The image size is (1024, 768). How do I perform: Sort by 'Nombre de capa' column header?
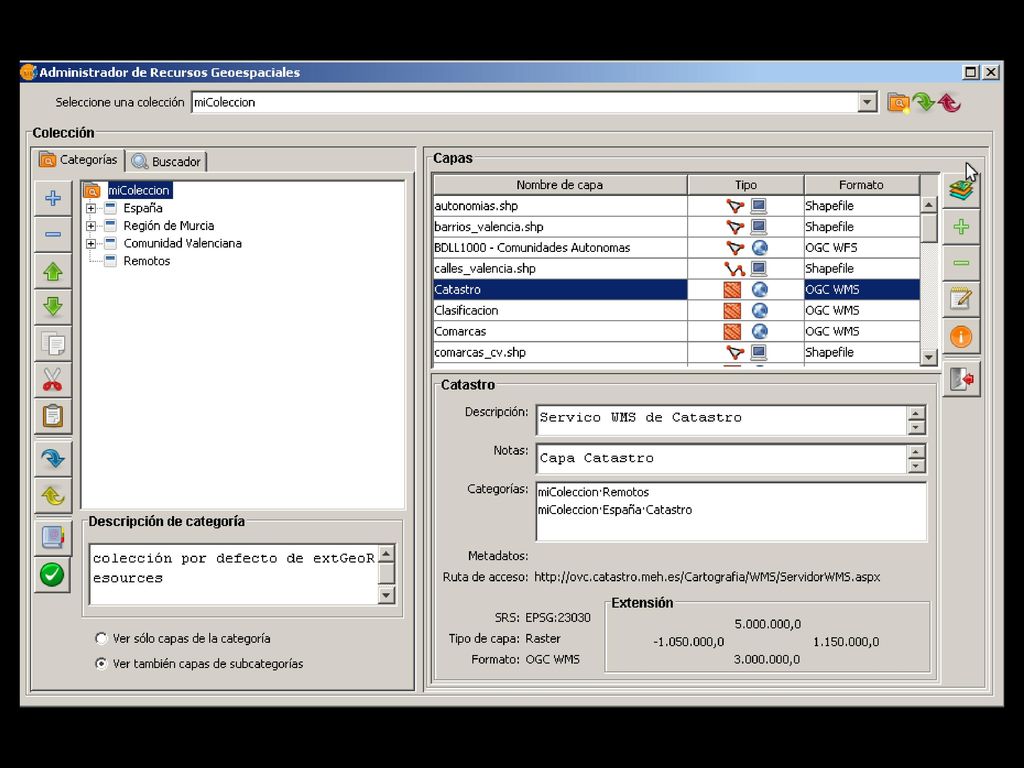coord(560,185)
